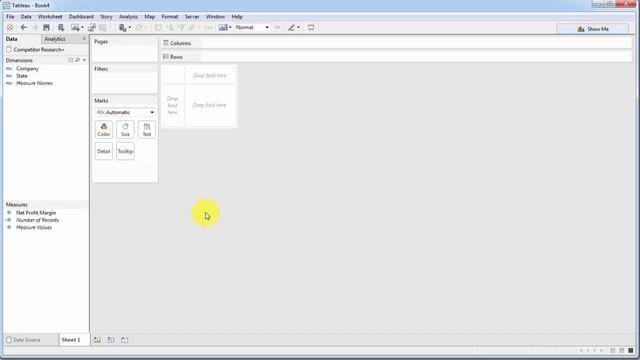
Task: Open the Help menu
Action: pyautogui.click(x=237, y=17)
